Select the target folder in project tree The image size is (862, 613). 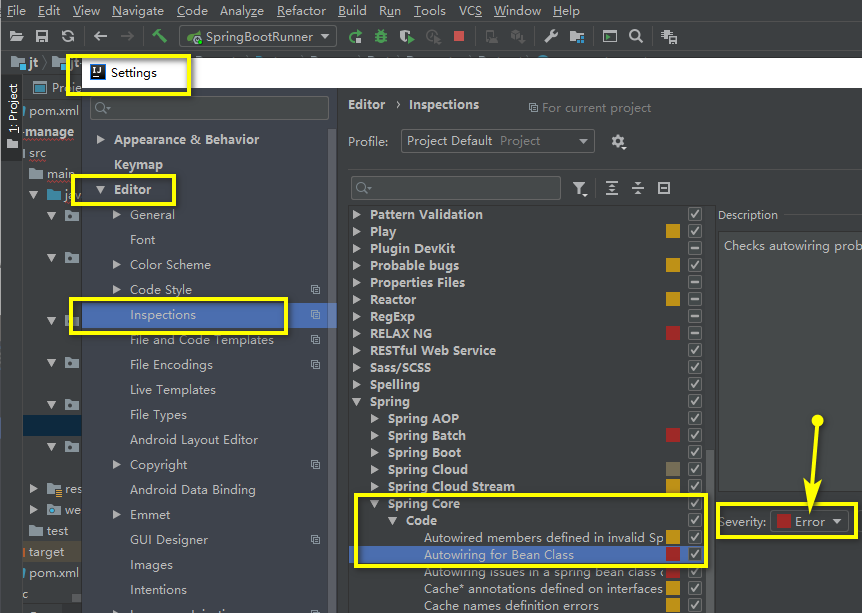(x=46, y=551)
